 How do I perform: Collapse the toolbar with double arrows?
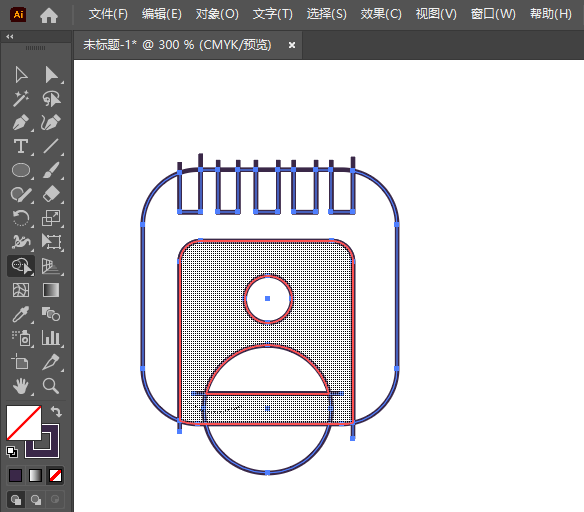pos(10,36)
